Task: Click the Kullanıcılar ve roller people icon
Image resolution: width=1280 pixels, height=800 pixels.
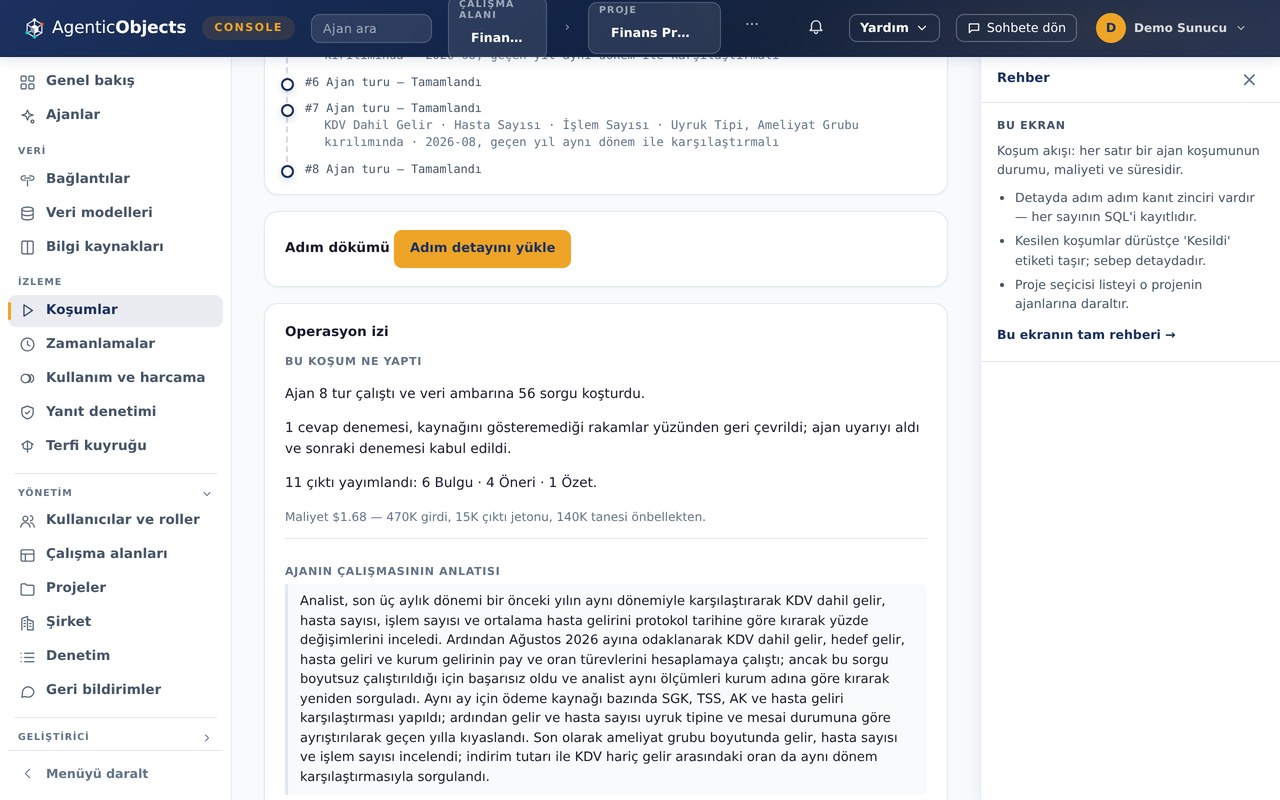Action: pos(28,520)
